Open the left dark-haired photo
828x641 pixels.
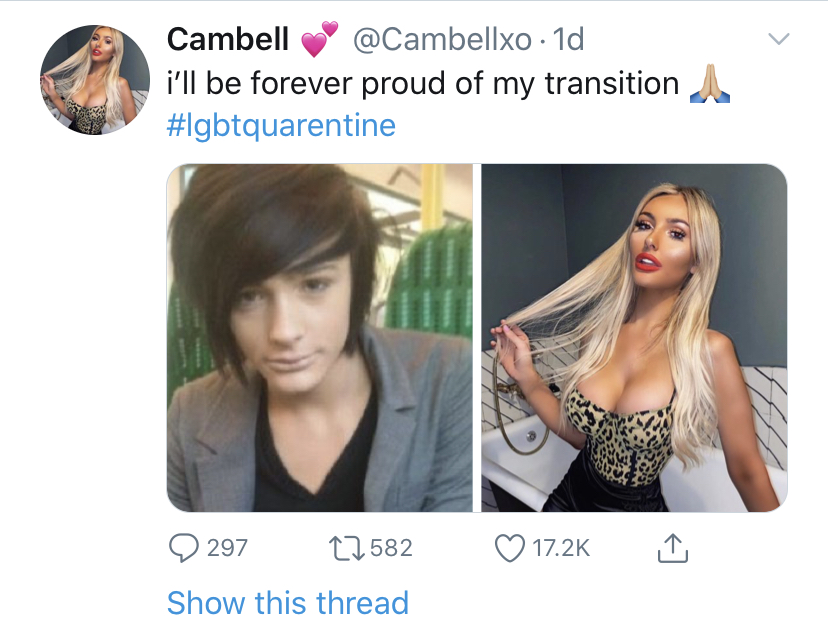[x=319, y=338]
